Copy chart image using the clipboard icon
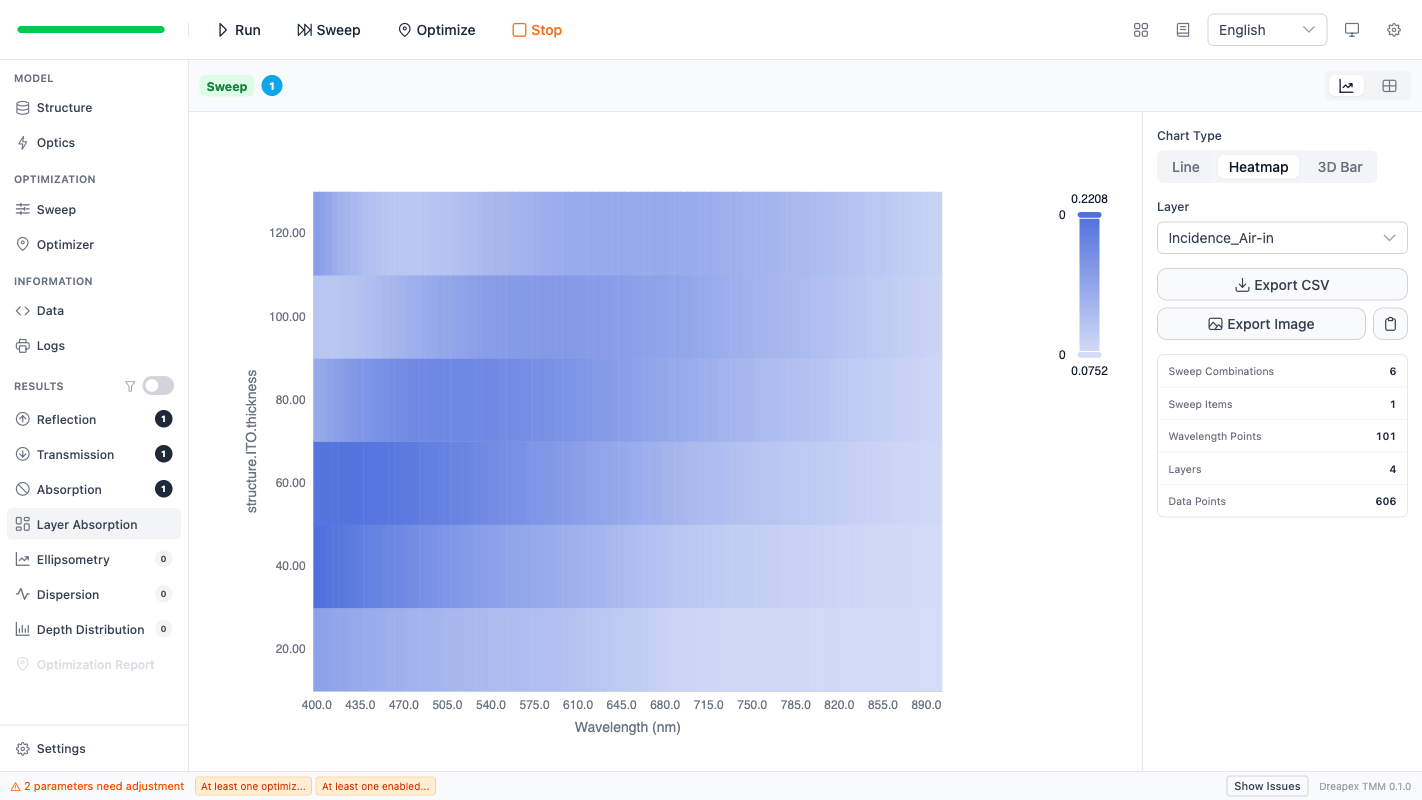Image resolution: width=1422 pixels, height=800 pixels. click(1390, 323)
